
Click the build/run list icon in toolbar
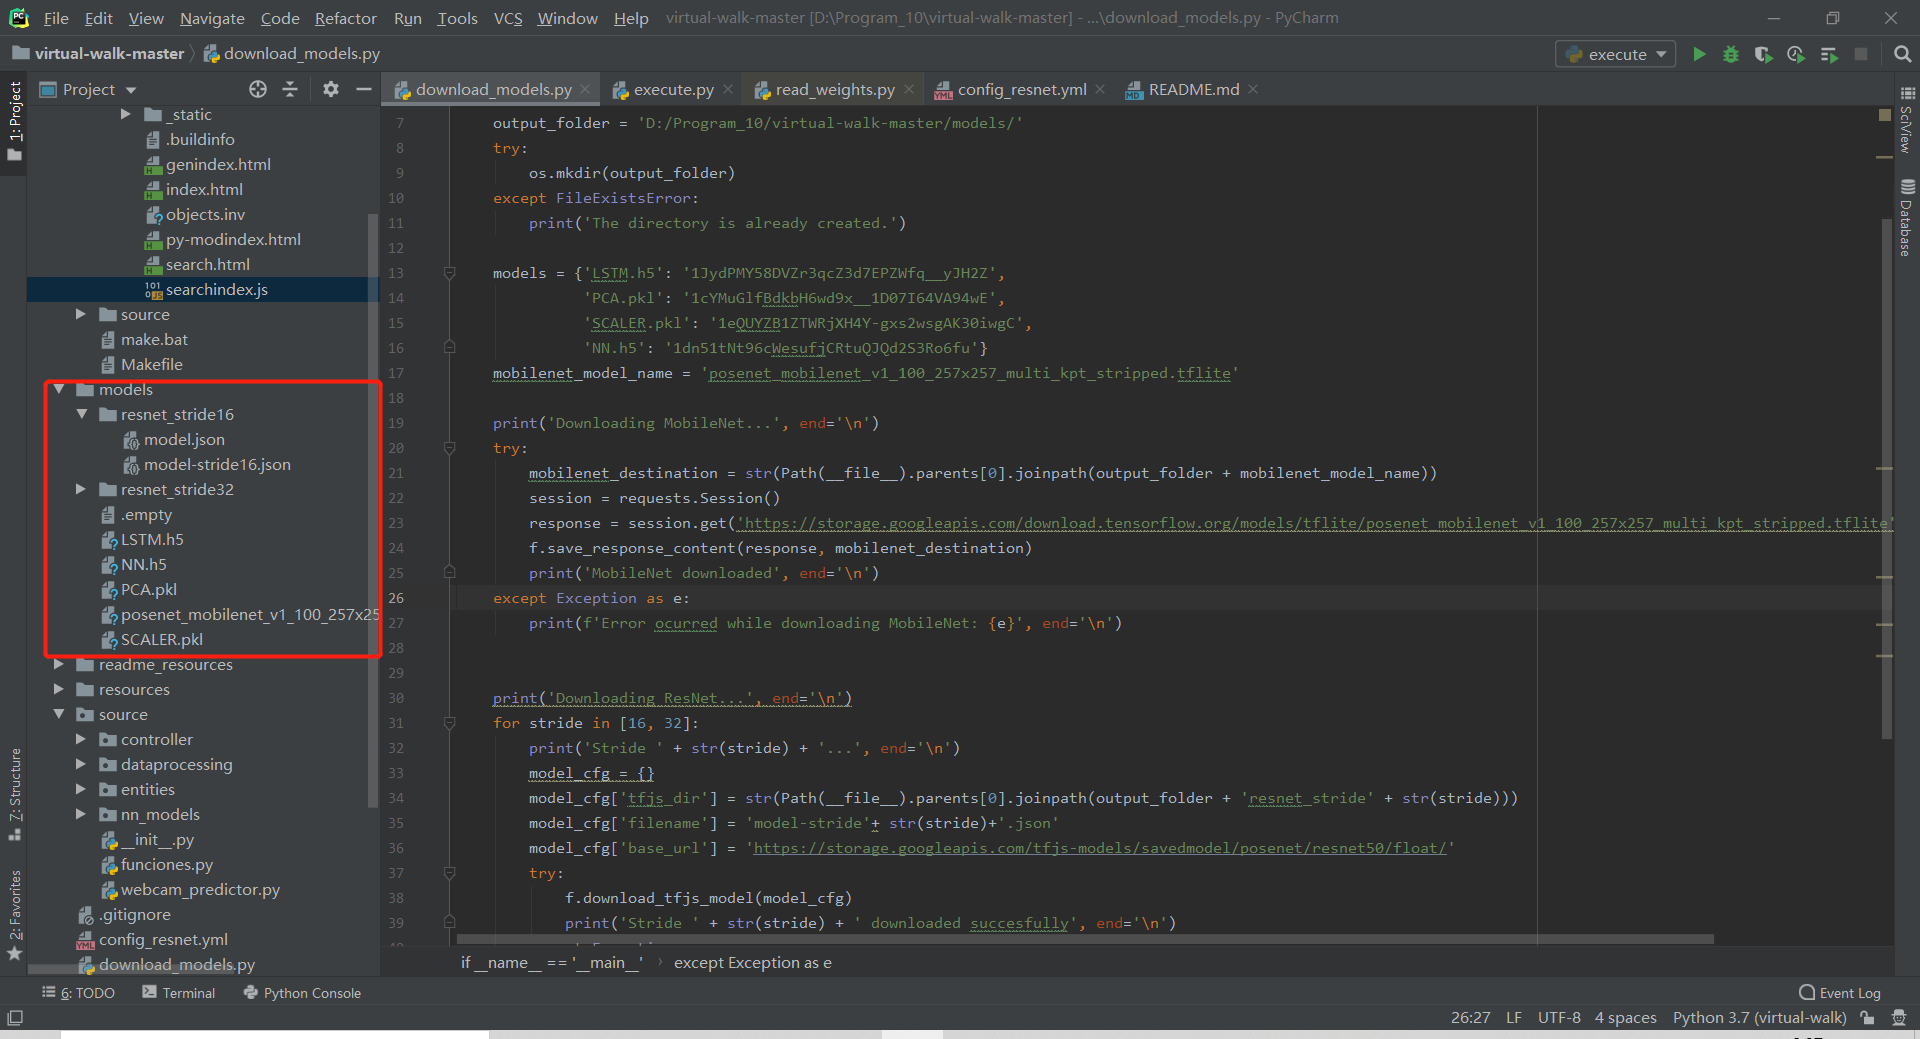(x=1829, y=54)
